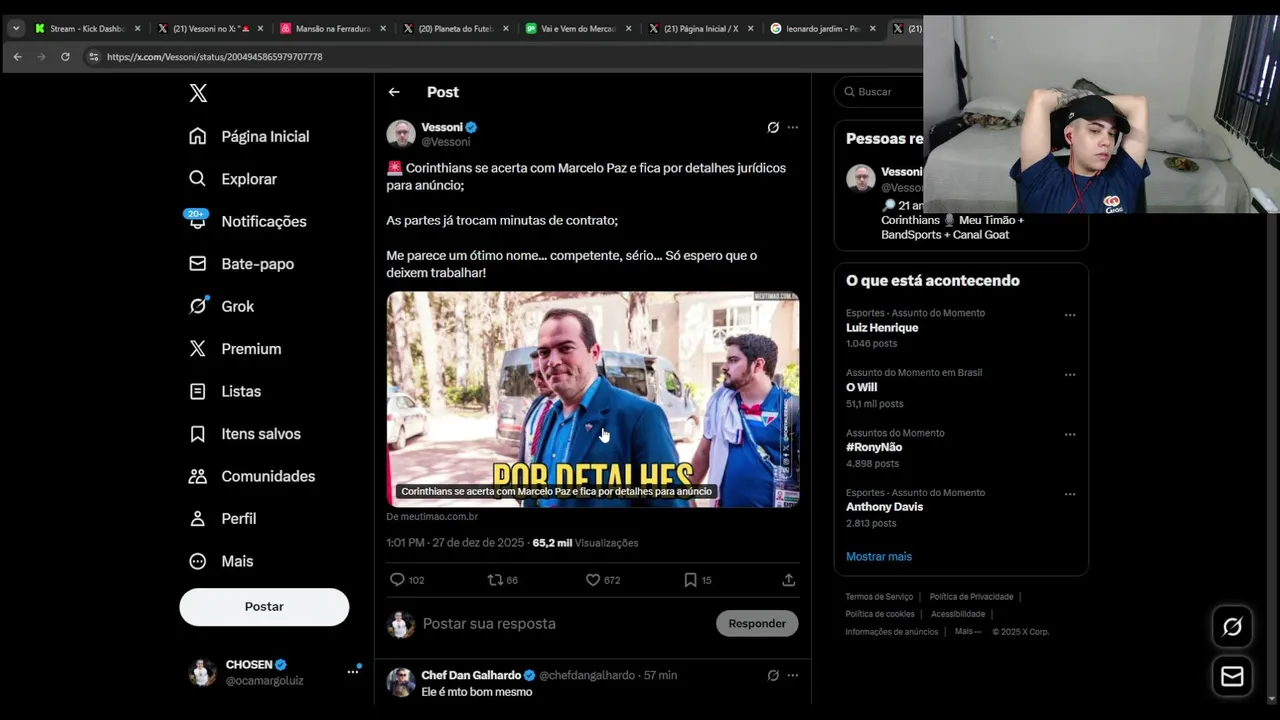Viewport: 1280px width, 720px height.
Task: Open Grok icon in sidebar
Action: point(198,306)
